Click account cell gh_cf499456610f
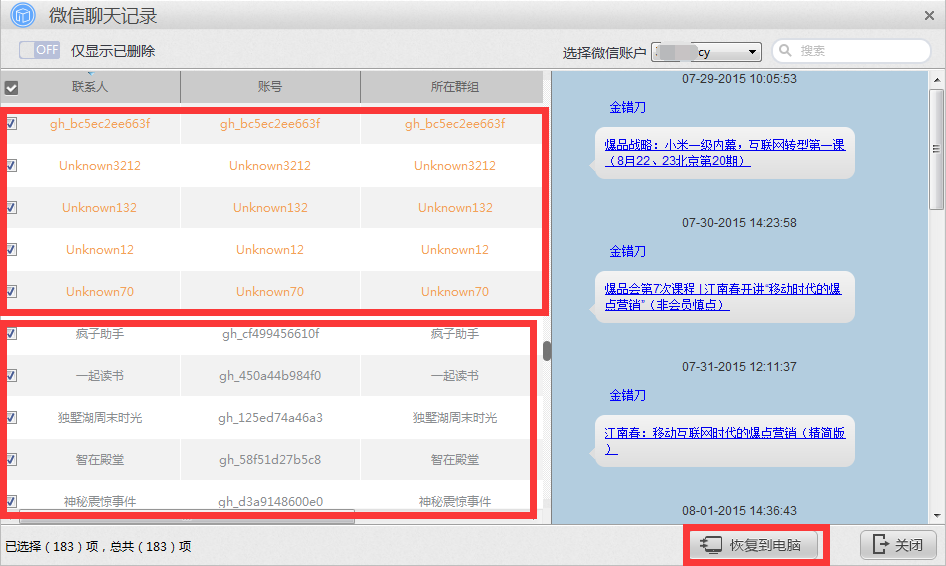Viewport: 946px width, 566px height. 270,334
